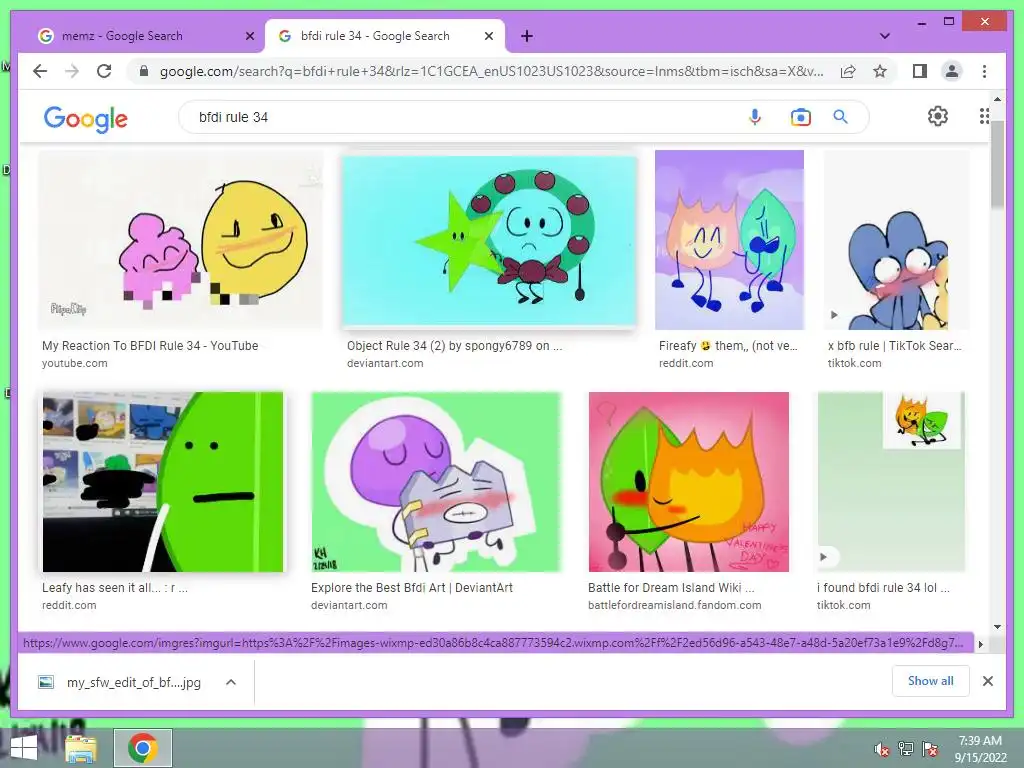1024x768 pixels.
Task: Click battlefordreamisland.fandom.com source text
Action: pyautogui.click(x=675, y=605)
